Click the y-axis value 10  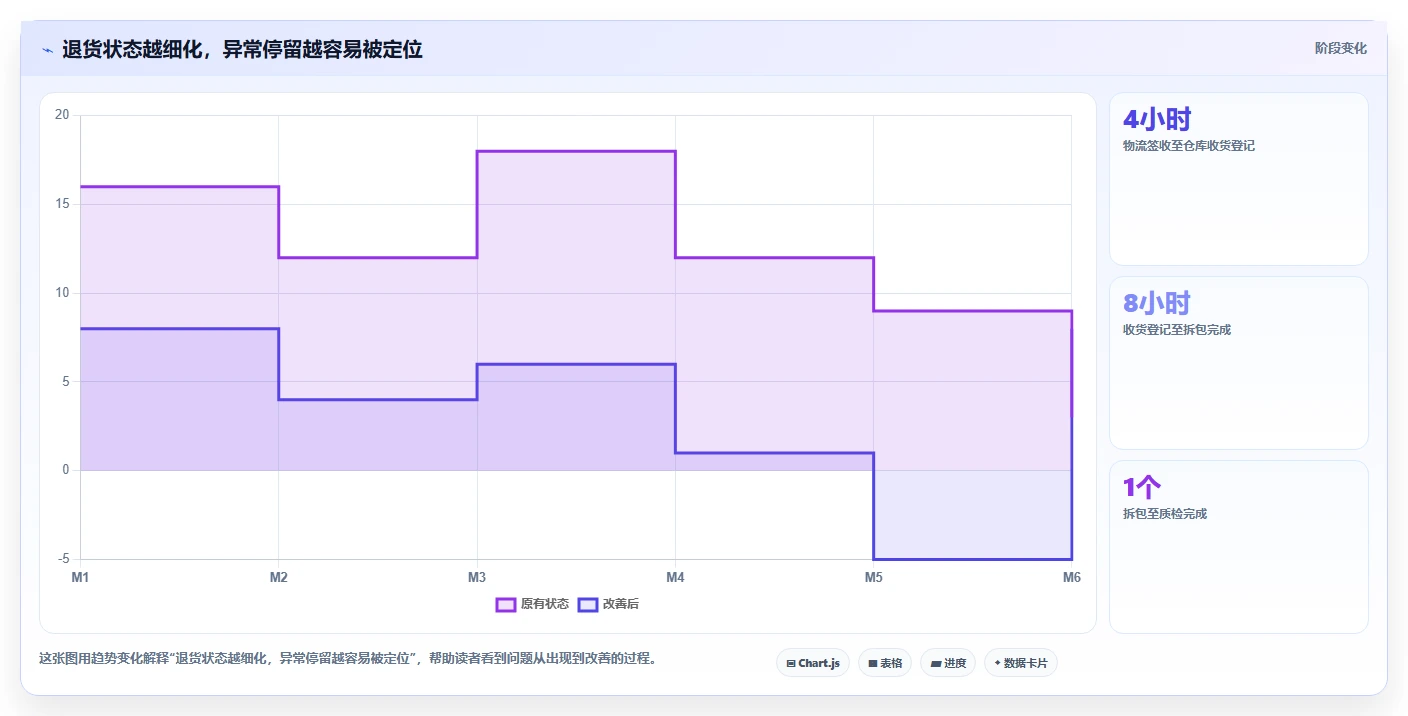tap(62, 293)
